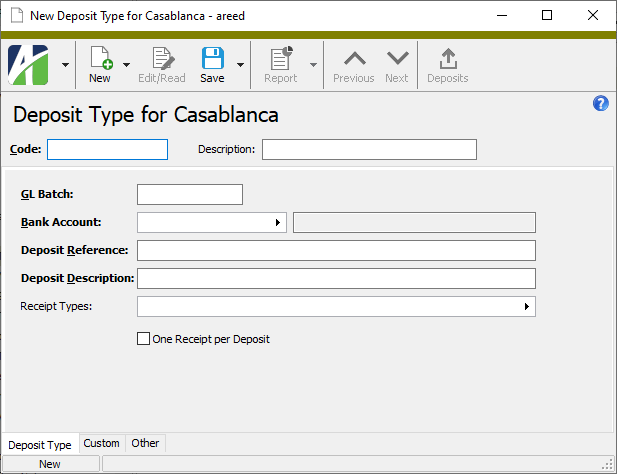Image resolution: width=617 pixels, height=474 pixels.
Task: Click the Save floppy disk icon
Action: [212, 59]
